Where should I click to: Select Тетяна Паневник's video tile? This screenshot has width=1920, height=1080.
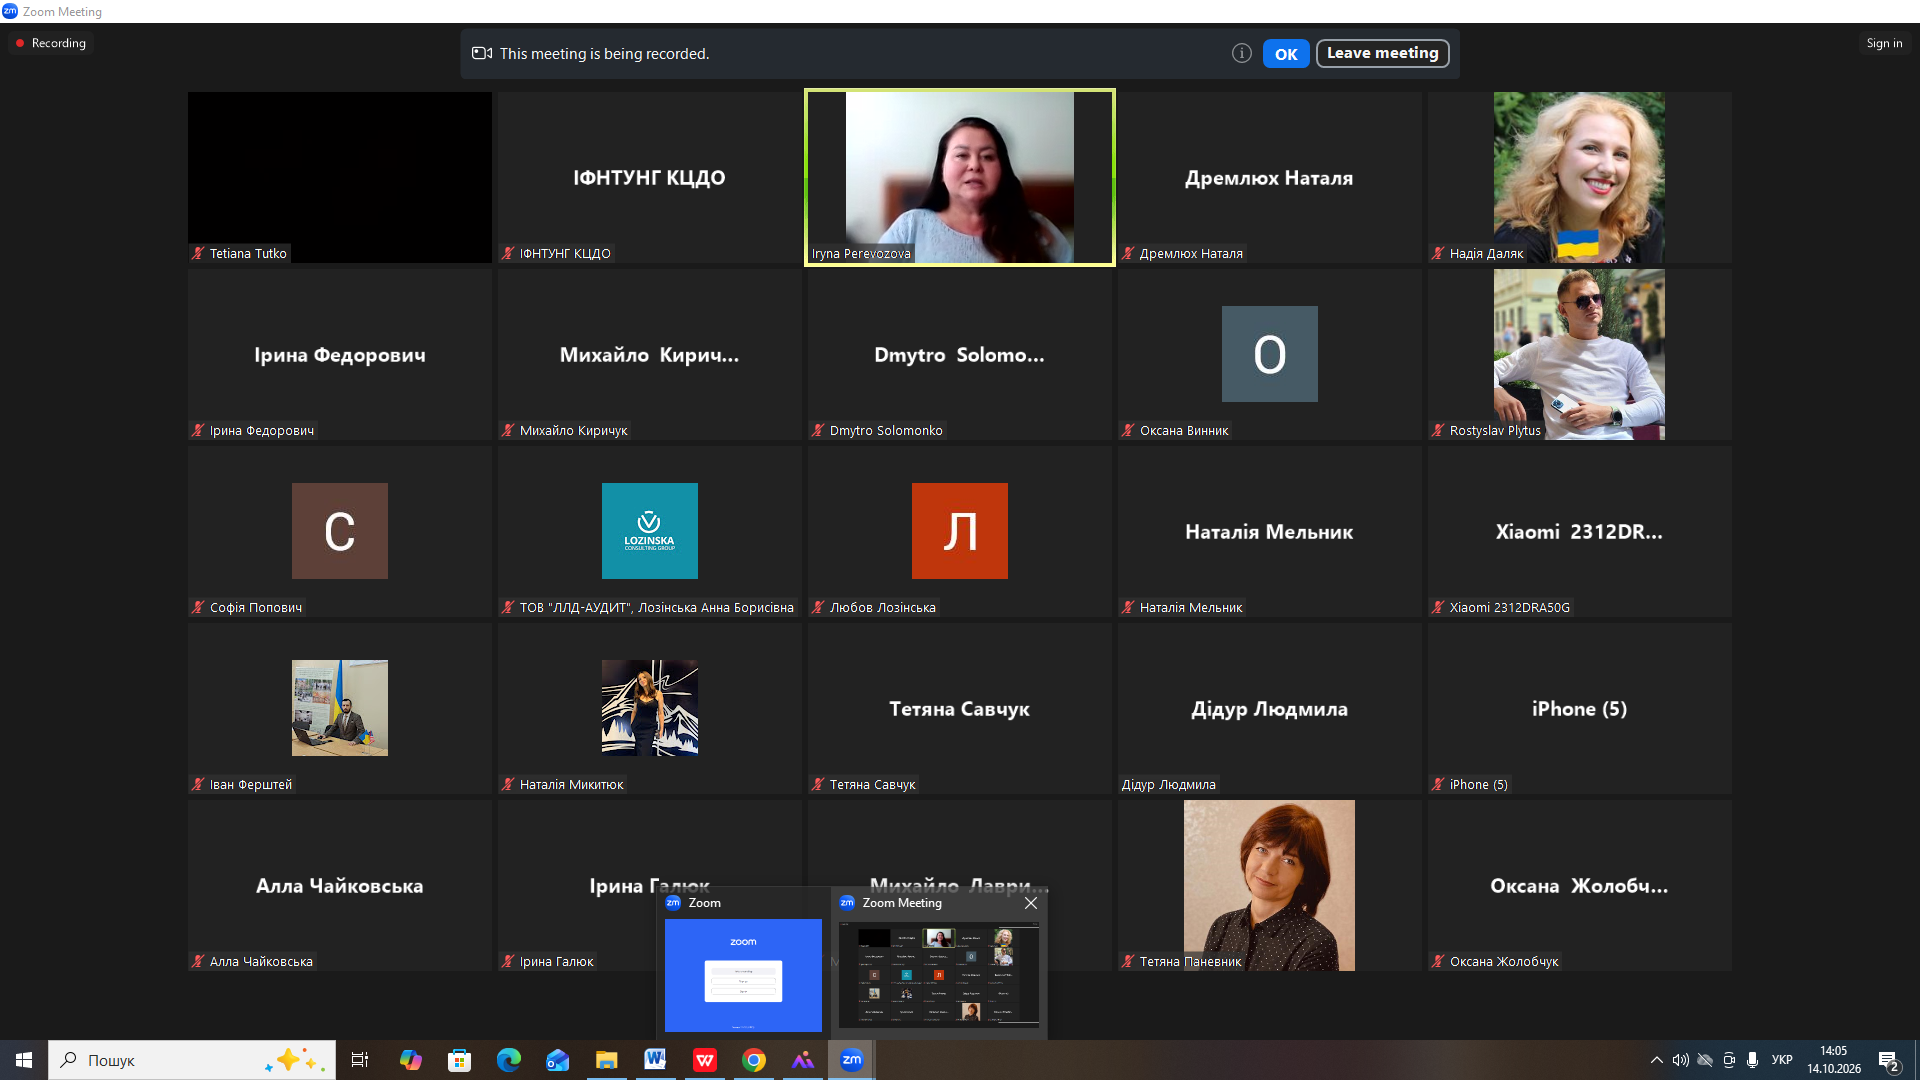click(x=1269, y=885)
